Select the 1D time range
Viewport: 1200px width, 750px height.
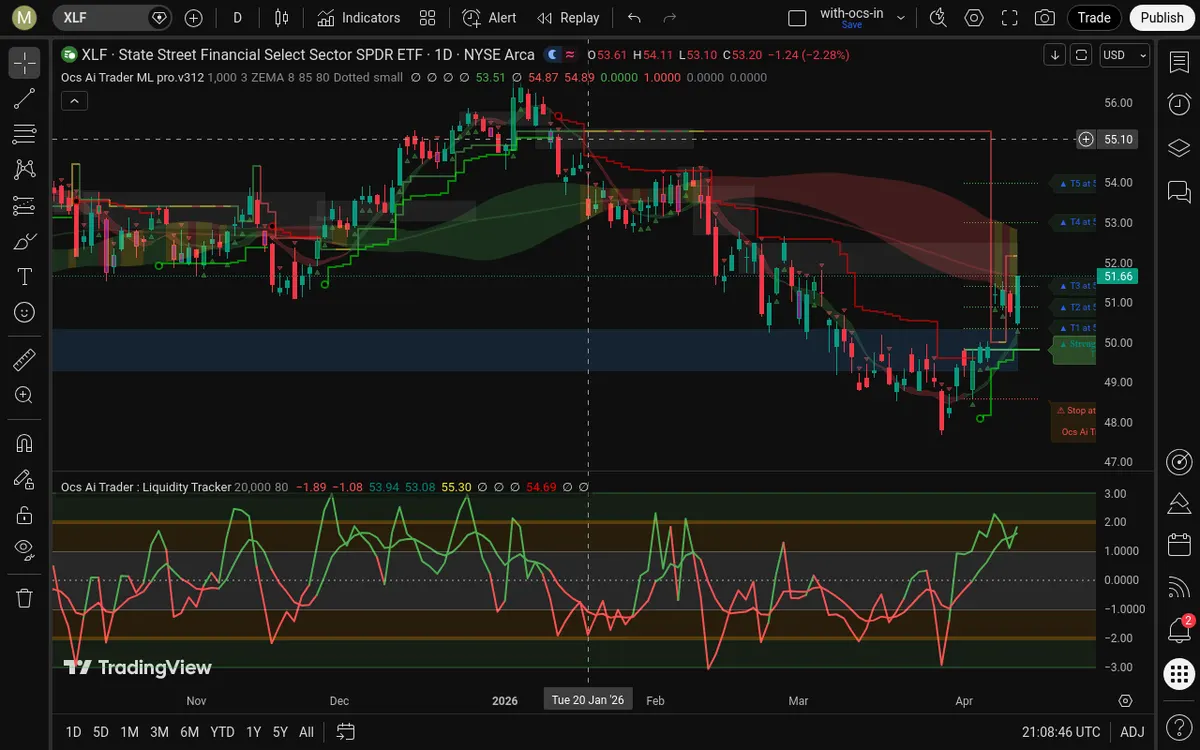tap(73, 732)
